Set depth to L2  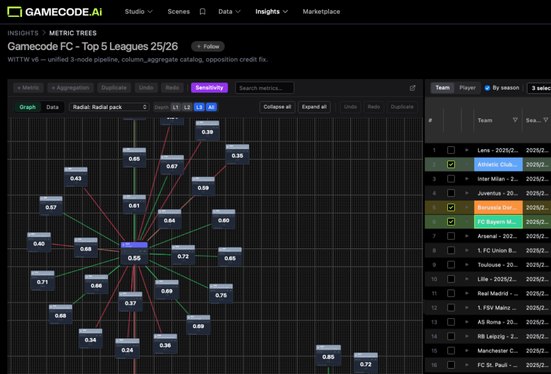point(187,107)
